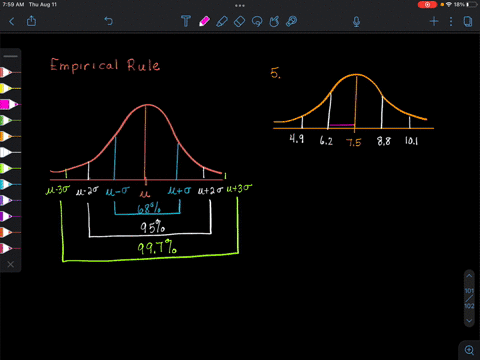Image resolution: width=480 pixels, height=360 pixels.
Task: Tap the '4.9' axis value
Action: [297, 138]
